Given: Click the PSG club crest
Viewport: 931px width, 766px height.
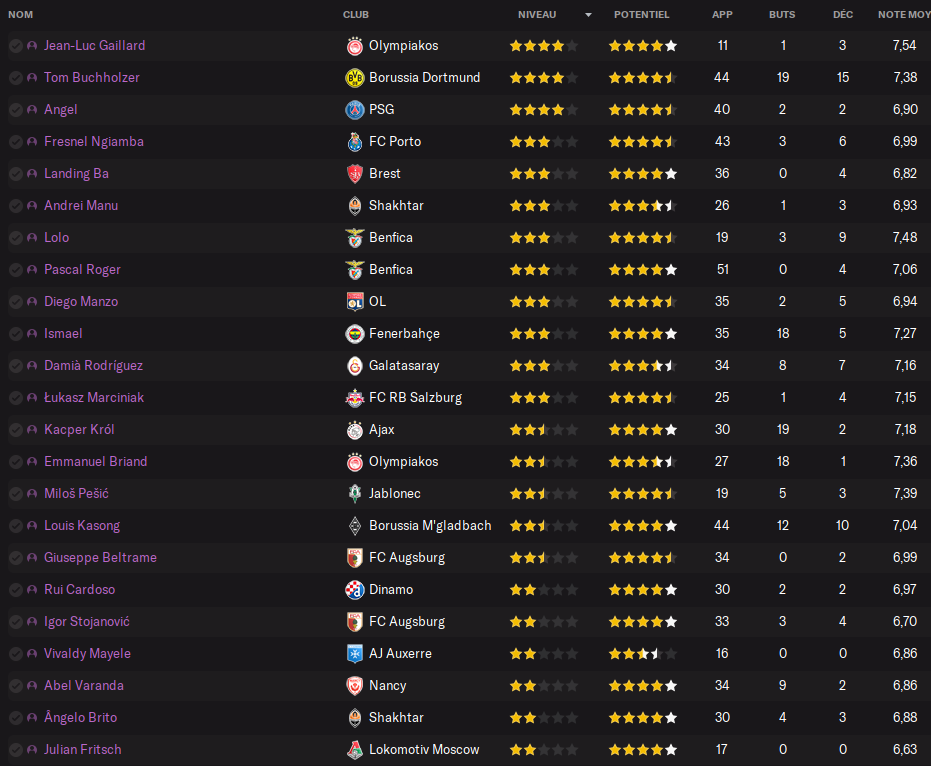Looking at the screenshot, I should (x=354, y=110).
